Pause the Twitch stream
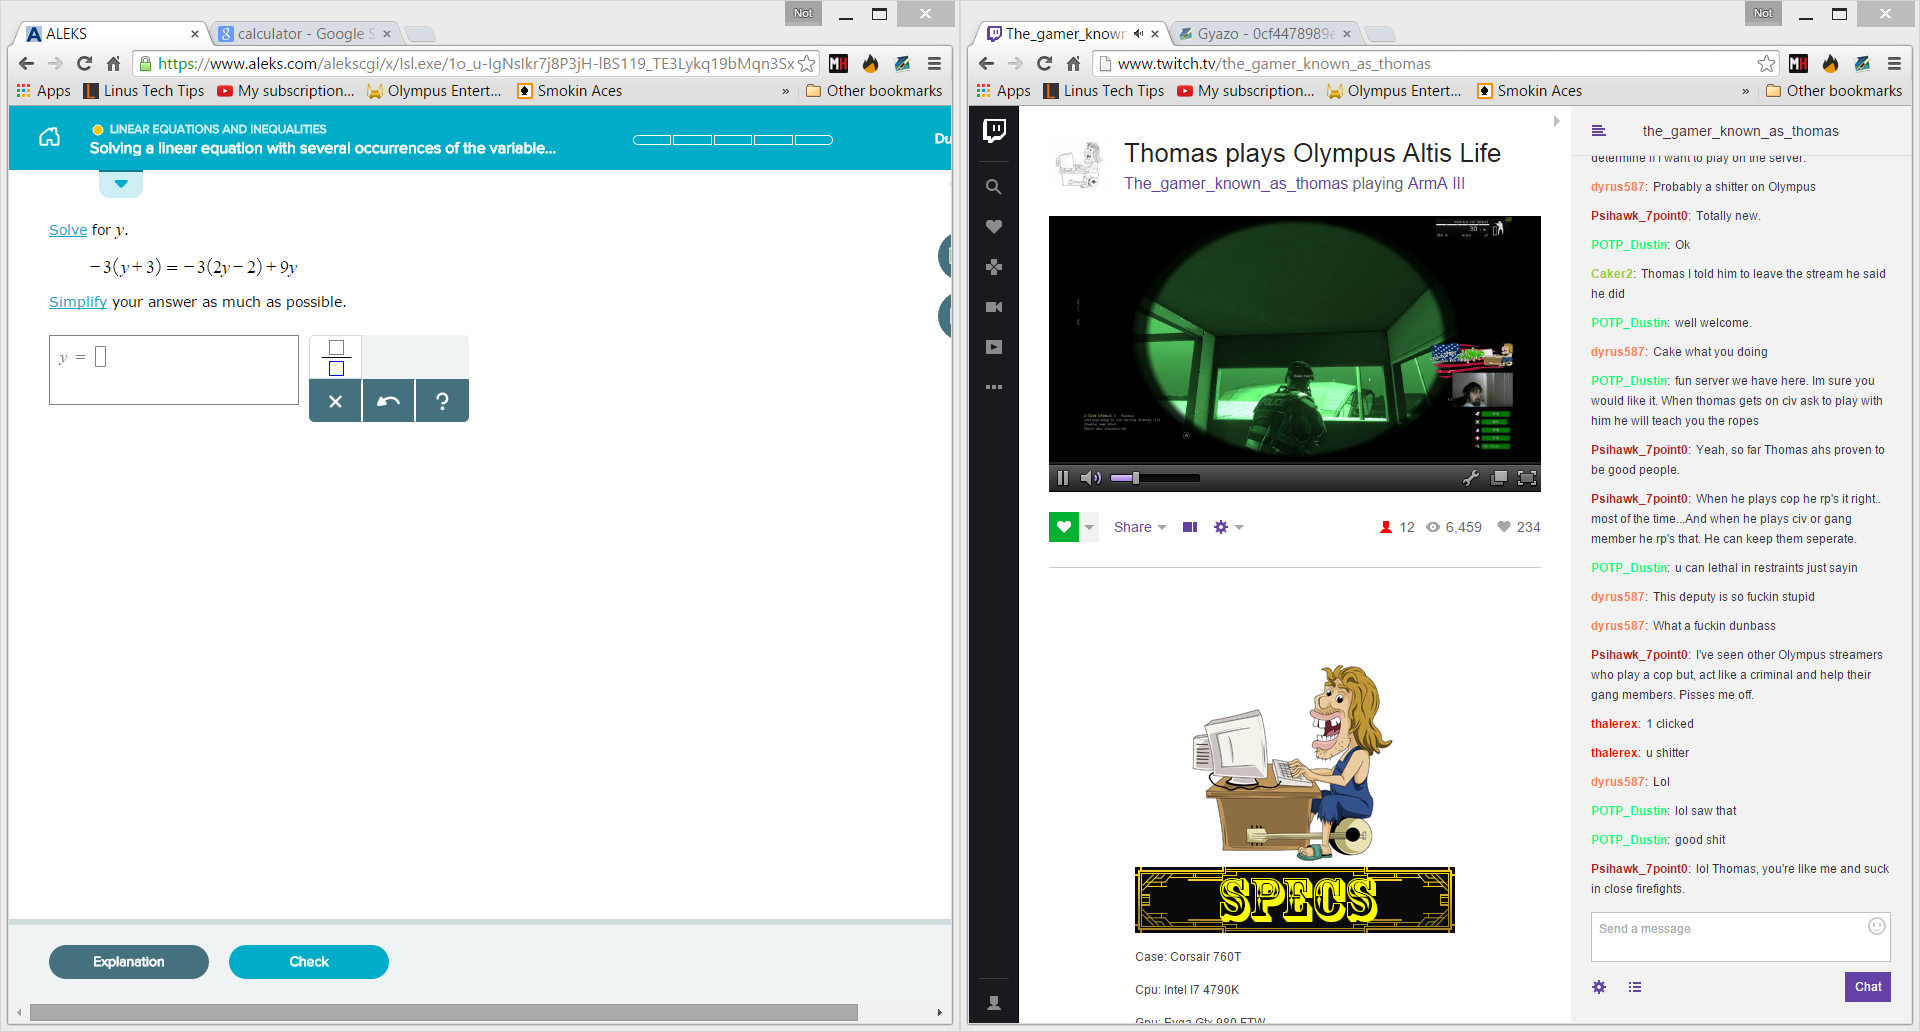Image resolution: width=1920 pixels, height=1032 pixels. coord(1063,478)
